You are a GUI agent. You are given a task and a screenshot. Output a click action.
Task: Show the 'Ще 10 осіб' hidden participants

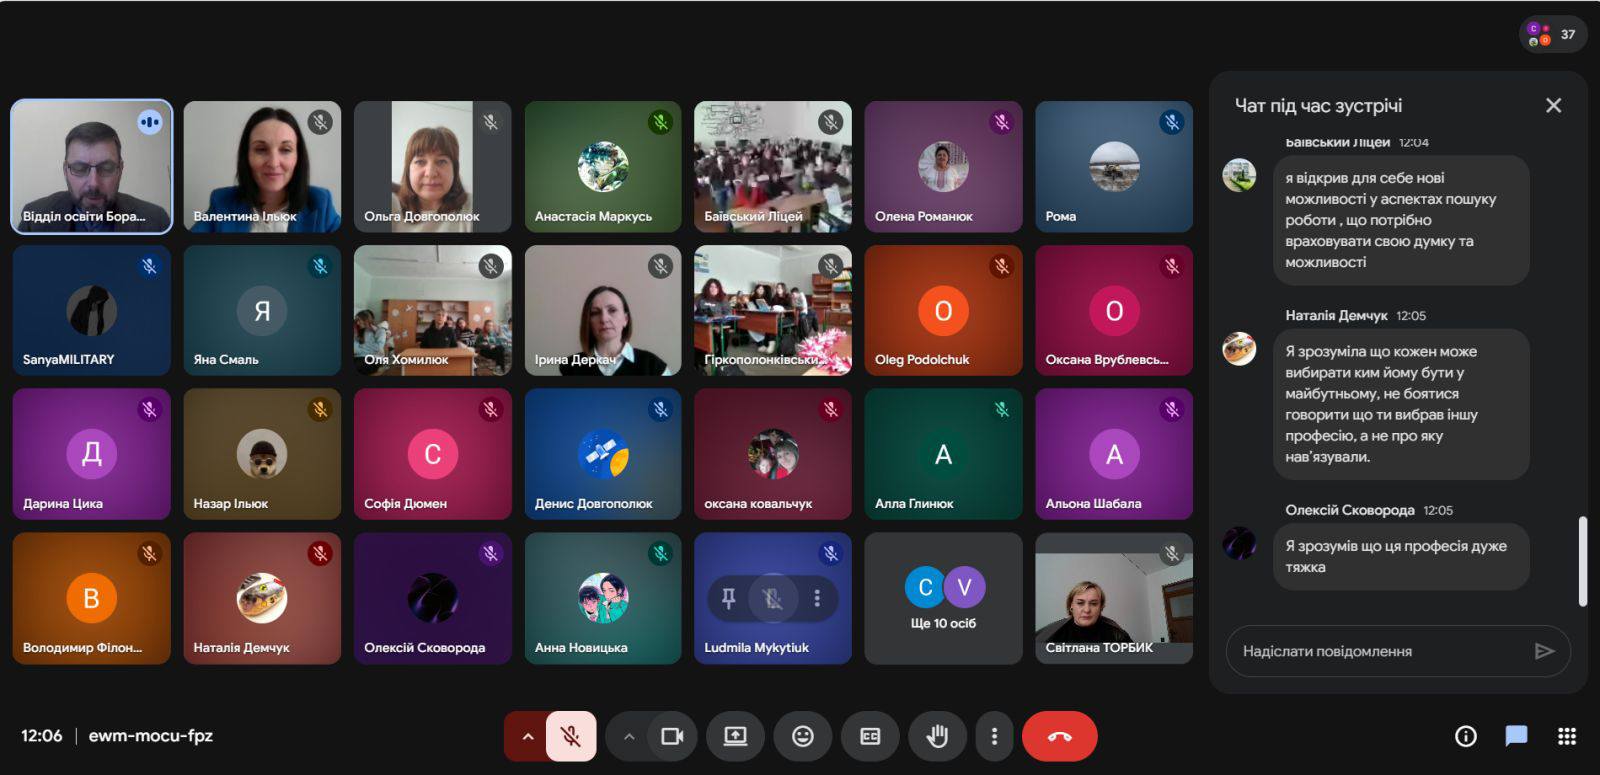pyautogui.click(x=943, y=598)
